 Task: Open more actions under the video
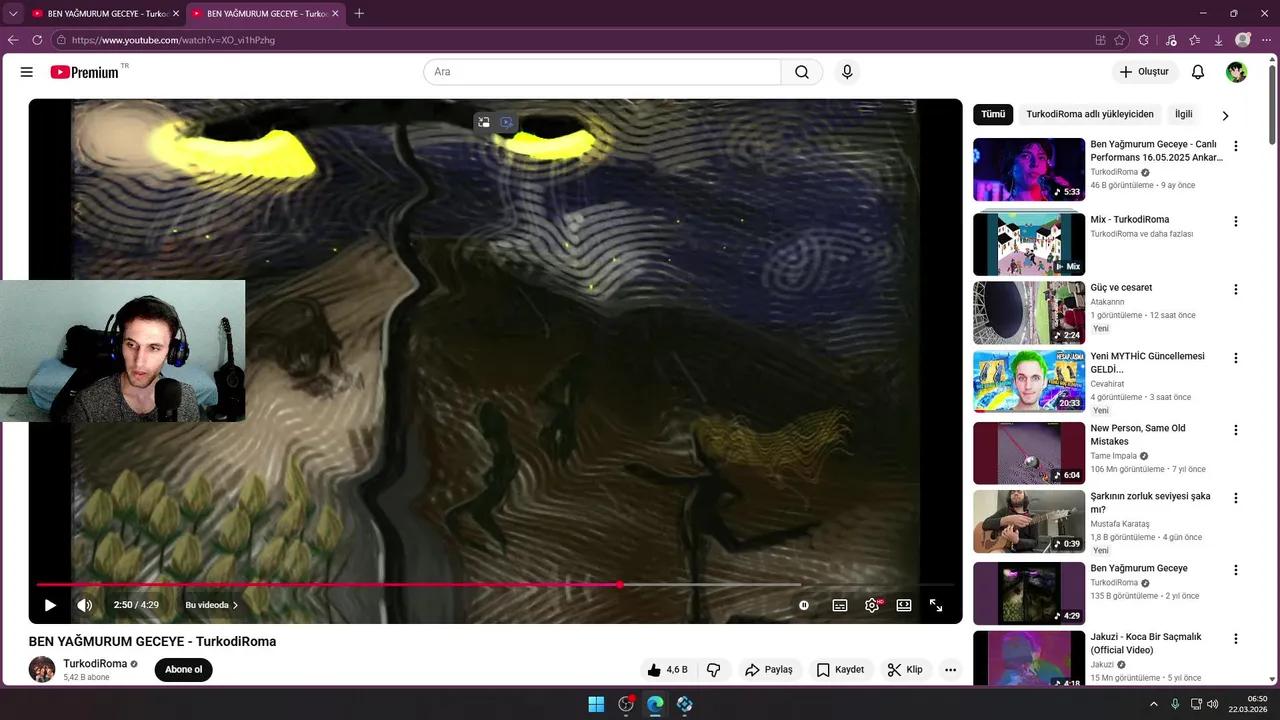[x=950, y=670]
